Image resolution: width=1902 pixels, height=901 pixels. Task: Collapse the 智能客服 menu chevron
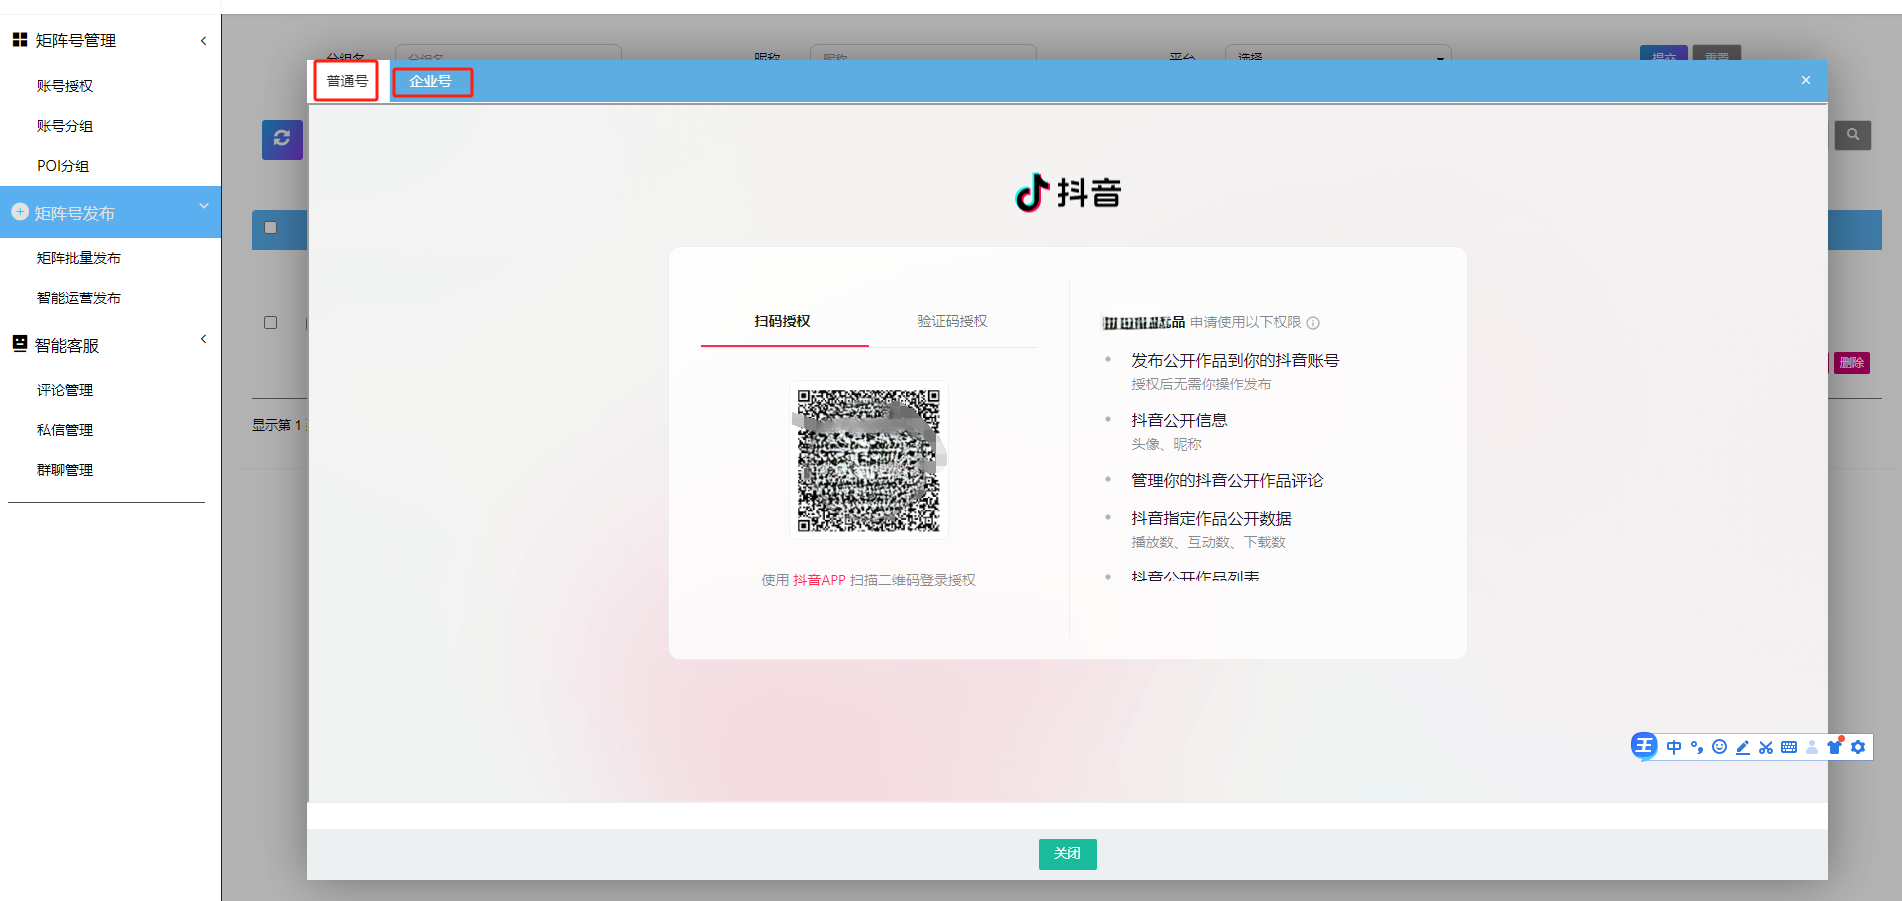click(x=204, y=339)
